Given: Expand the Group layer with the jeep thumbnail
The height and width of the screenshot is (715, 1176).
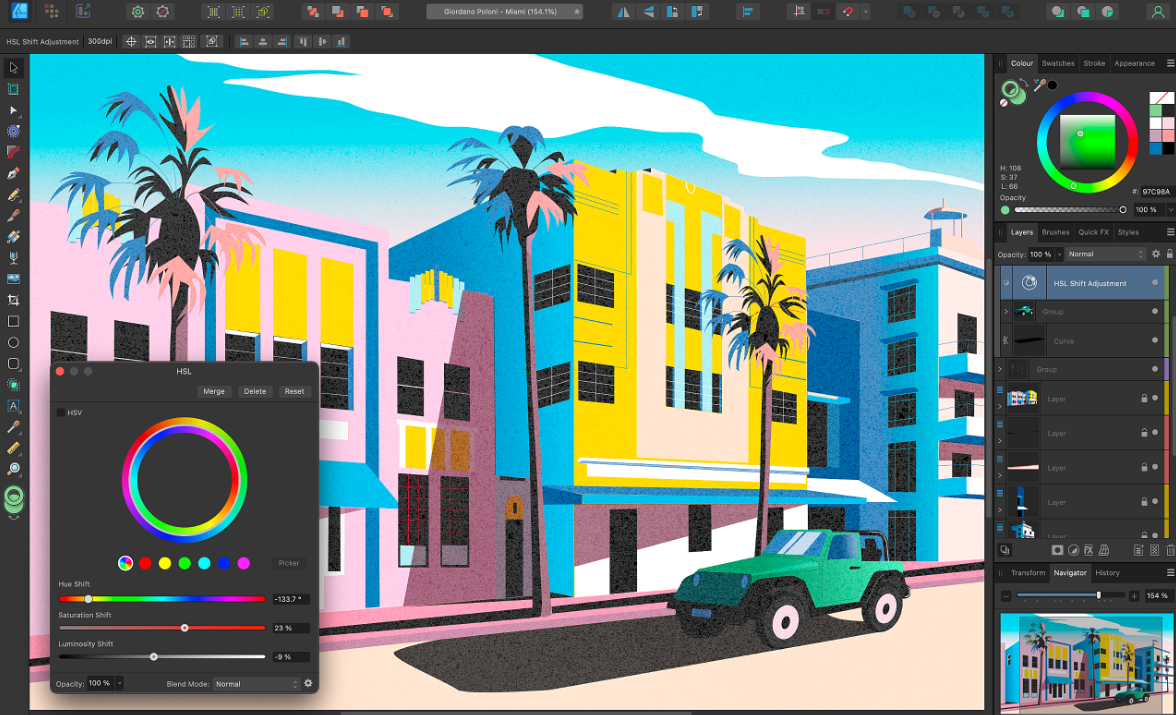Looking at the screenshot, I should (1006, 312).
